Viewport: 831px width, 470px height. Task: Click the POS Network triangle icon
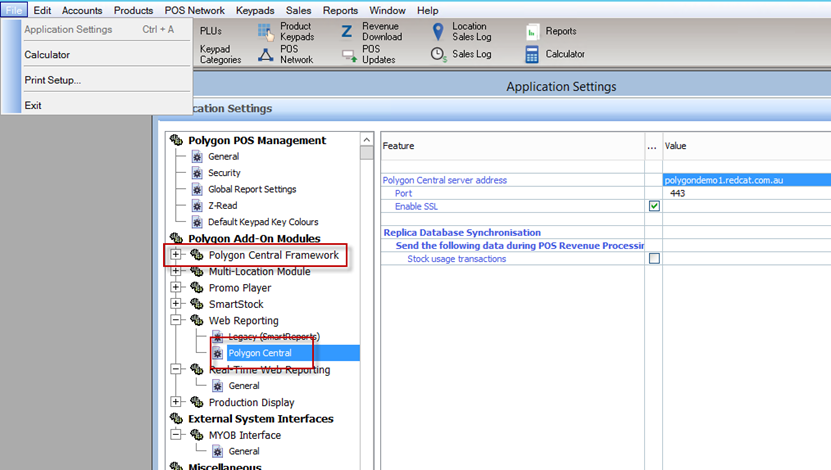coord(266,54)
